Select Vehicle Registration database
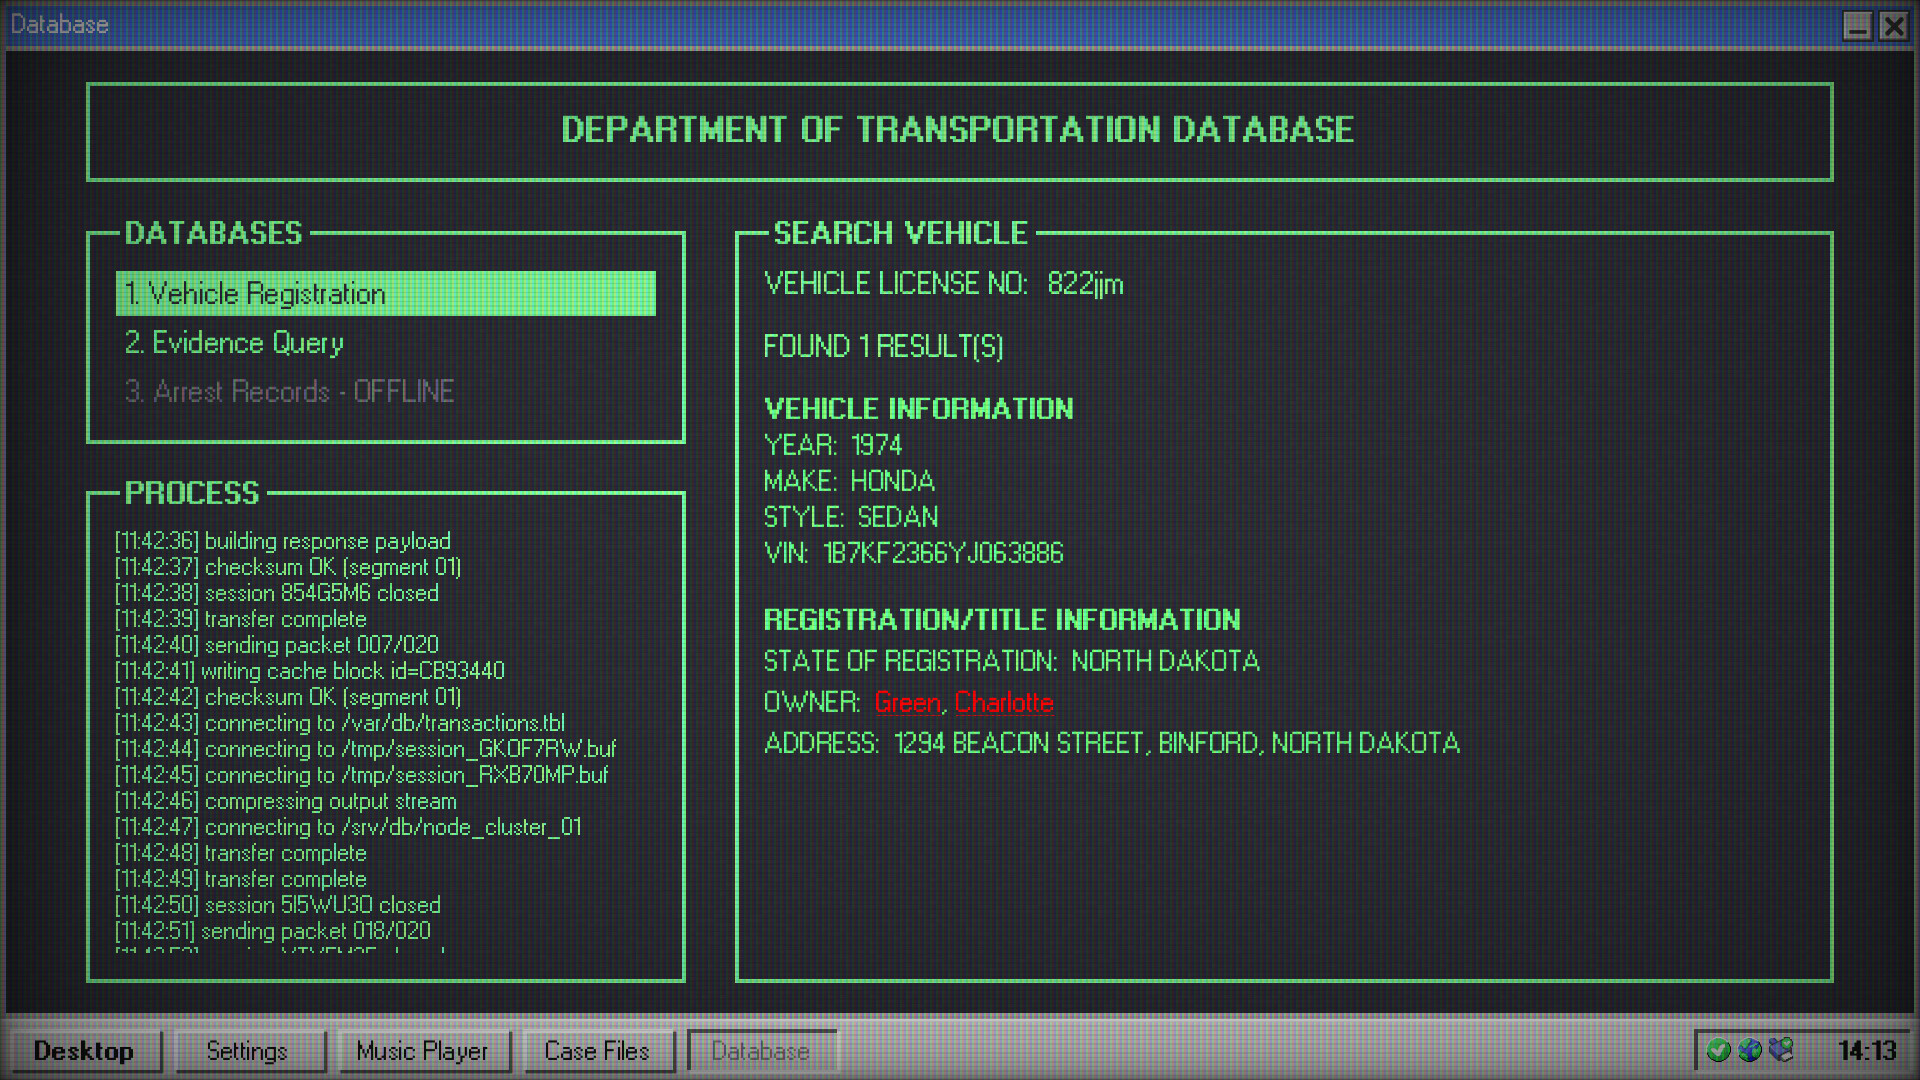Viewport: 1920px width, 1080px height. [385, 294]
